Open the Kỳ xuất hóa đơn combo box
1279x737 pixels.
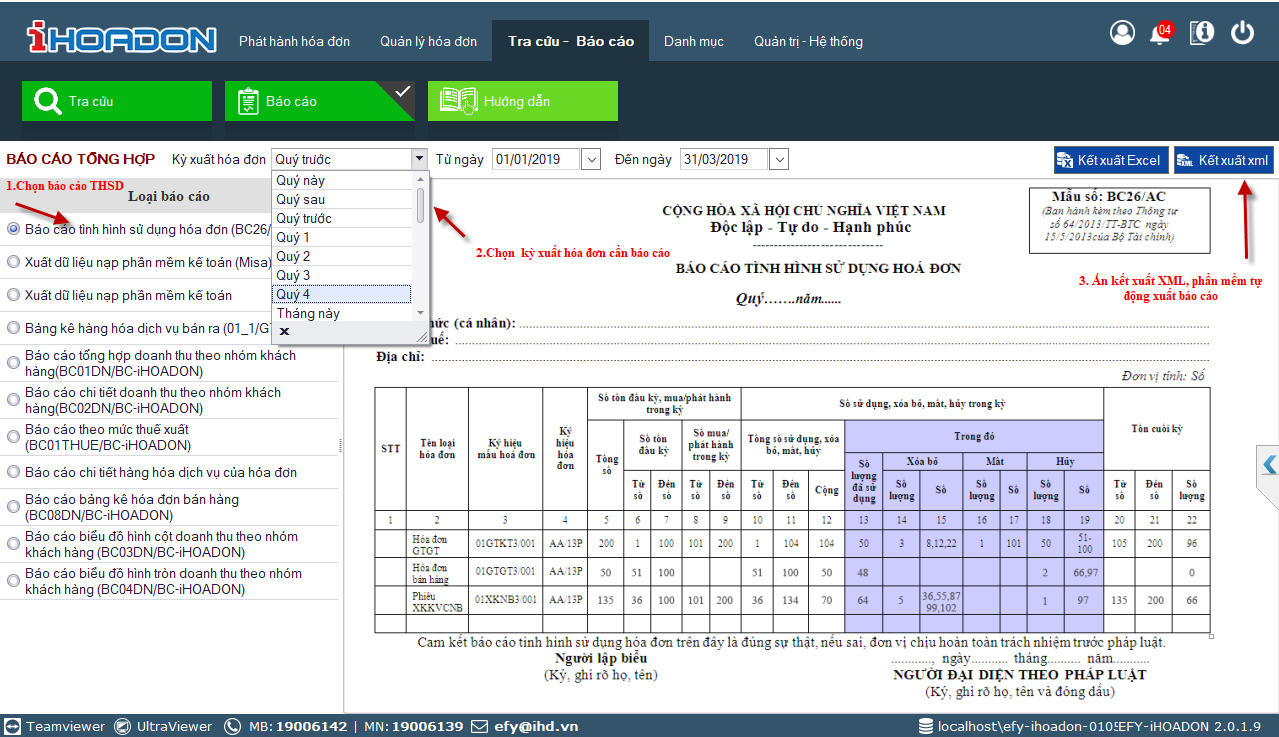[419, 159]
